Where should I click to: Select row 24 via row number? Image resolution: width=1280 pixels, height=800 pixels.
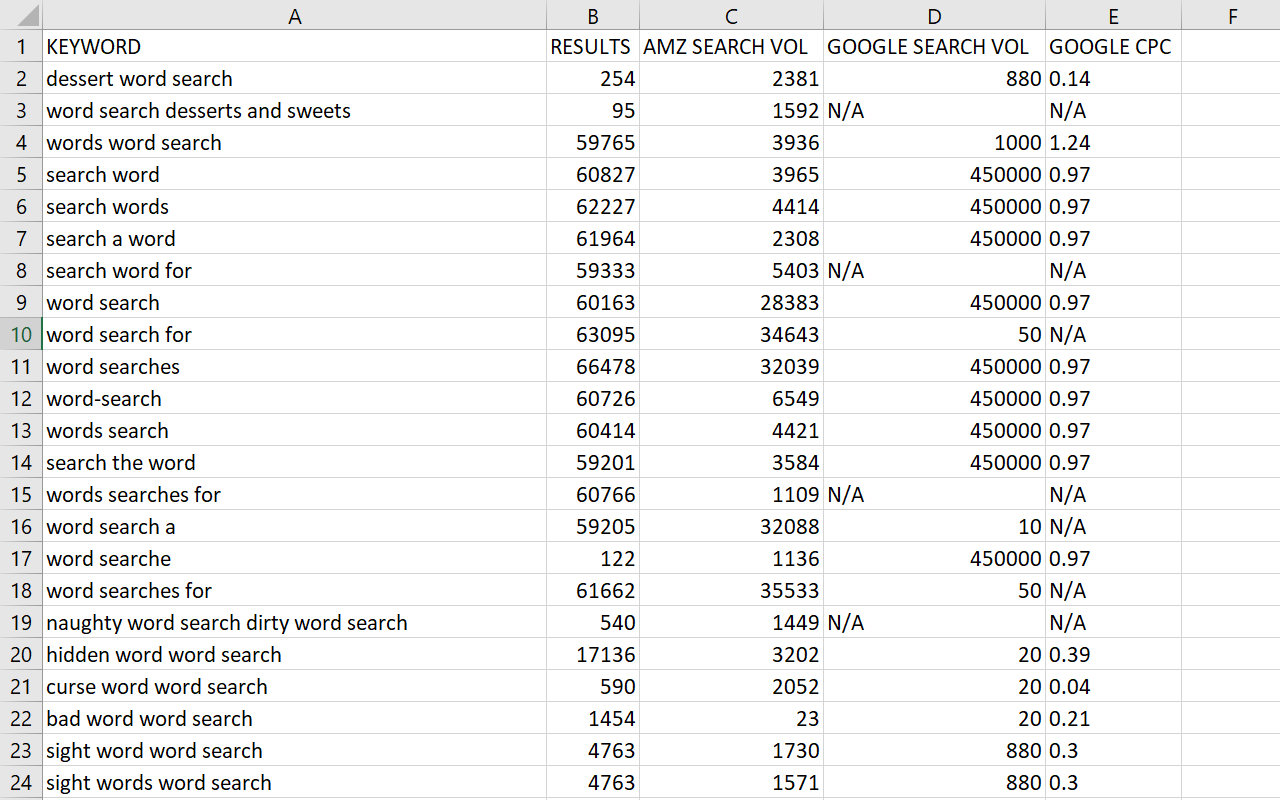click(21, 783)
